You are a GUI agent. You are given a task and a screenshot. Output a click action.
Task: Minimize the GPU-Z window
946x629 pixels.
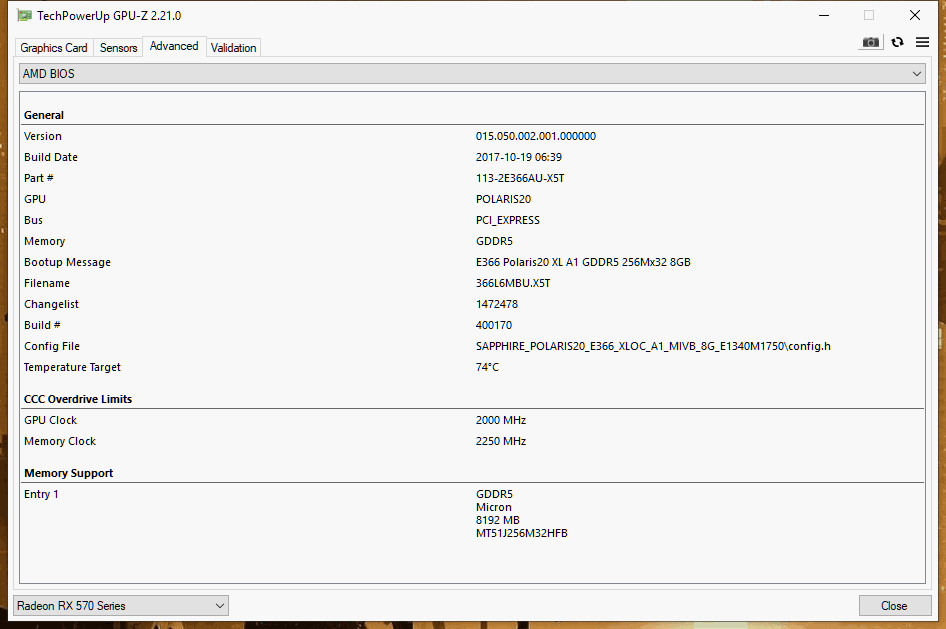824,16
